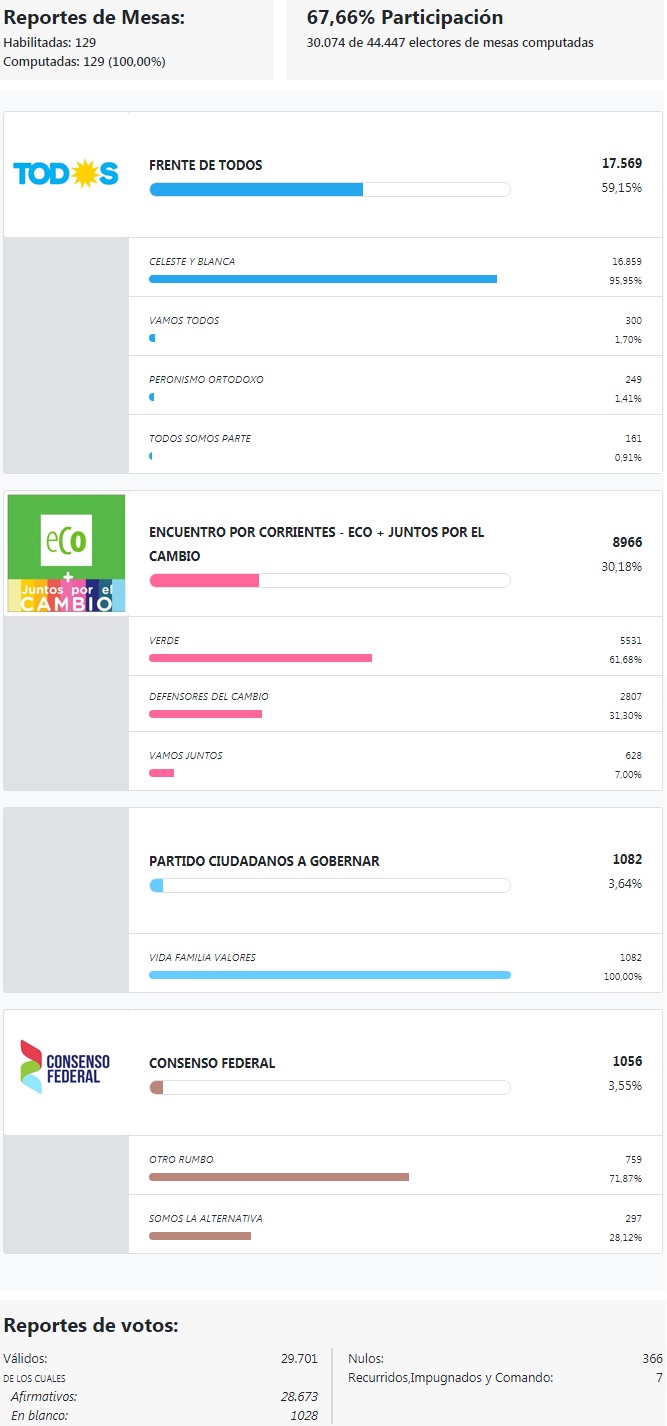Viewport: 667px width, 1426px height.
Task: Click the 67,66% Participación header
Action: tap(405, 17)
